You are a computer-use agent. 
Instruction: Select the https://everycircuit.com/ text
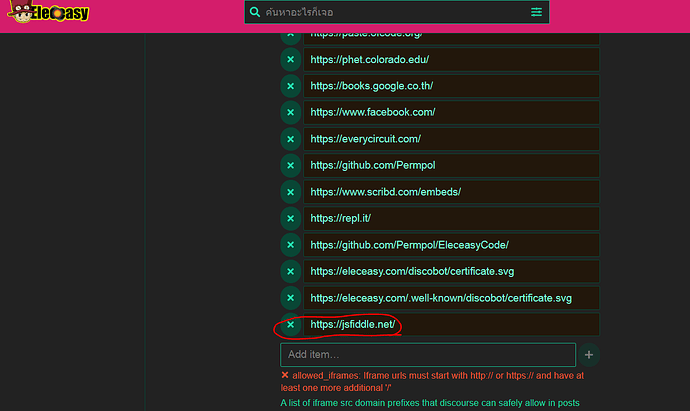(x=366, y=139)
